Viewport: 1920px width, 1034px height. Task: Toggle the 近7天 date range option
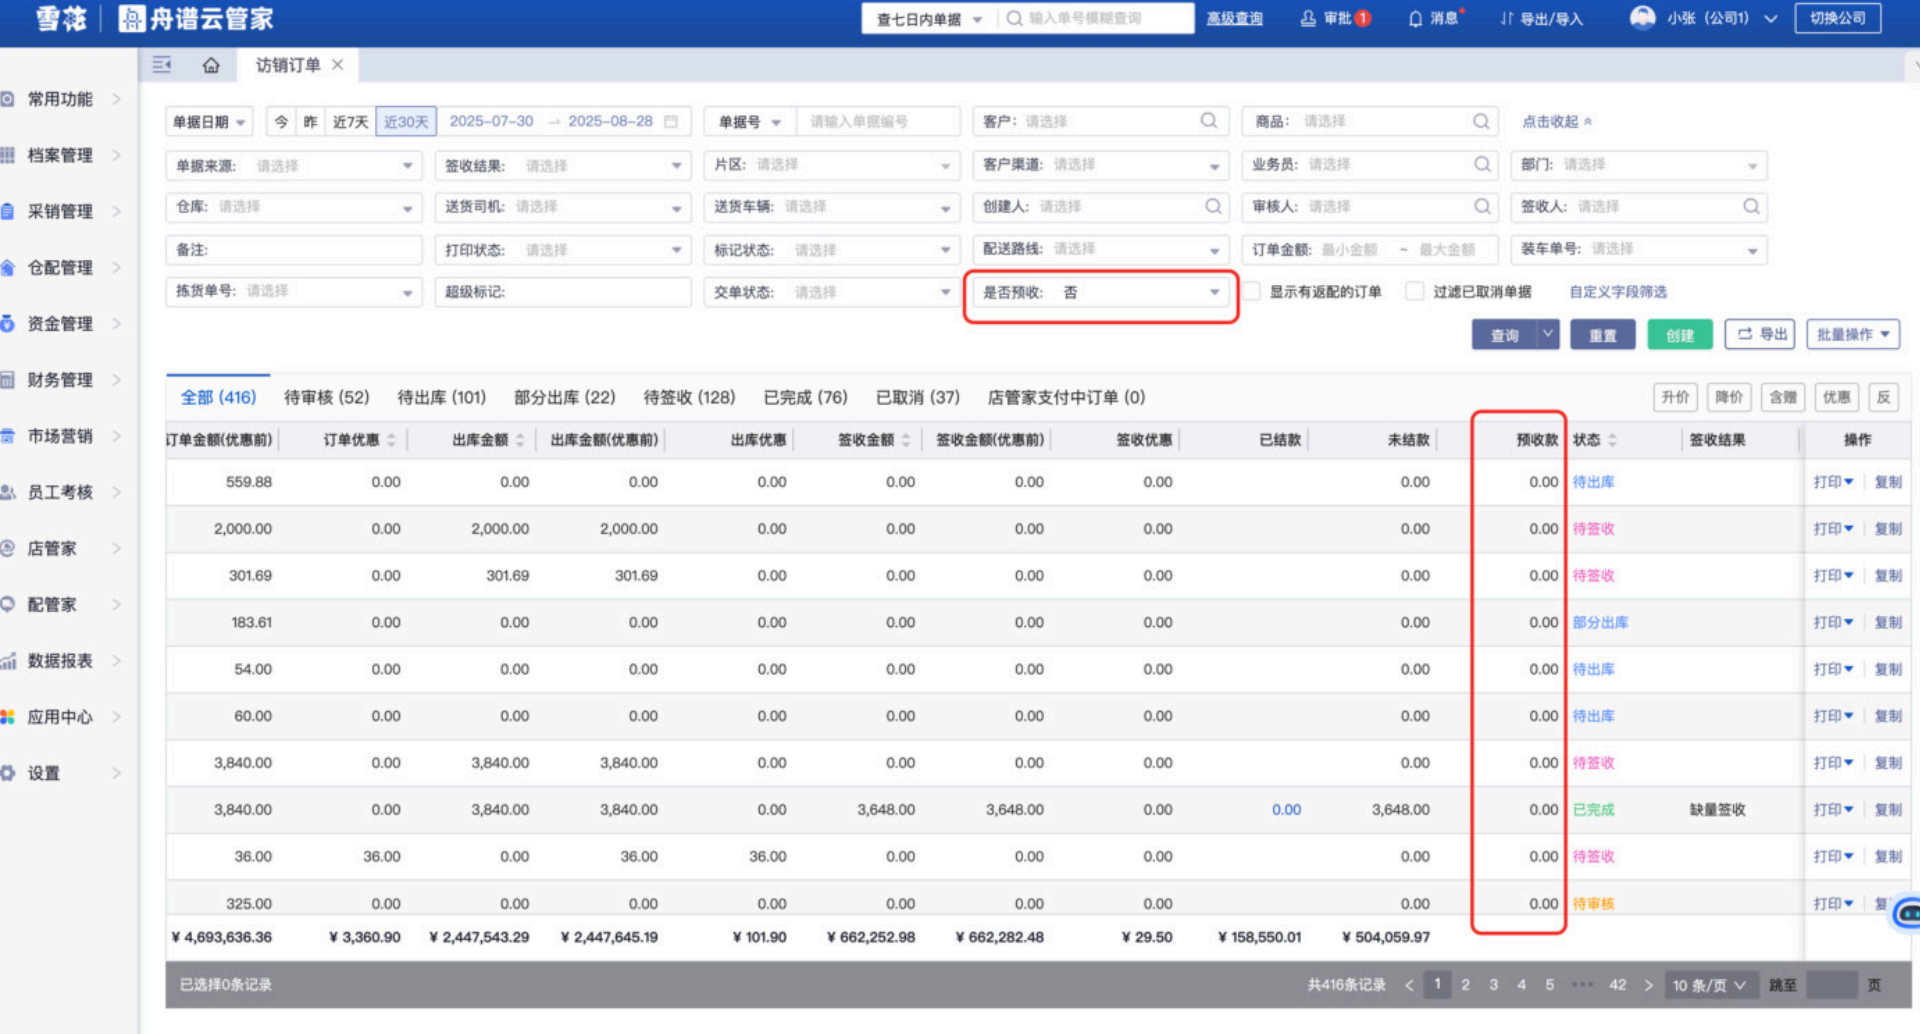[350, 122]
